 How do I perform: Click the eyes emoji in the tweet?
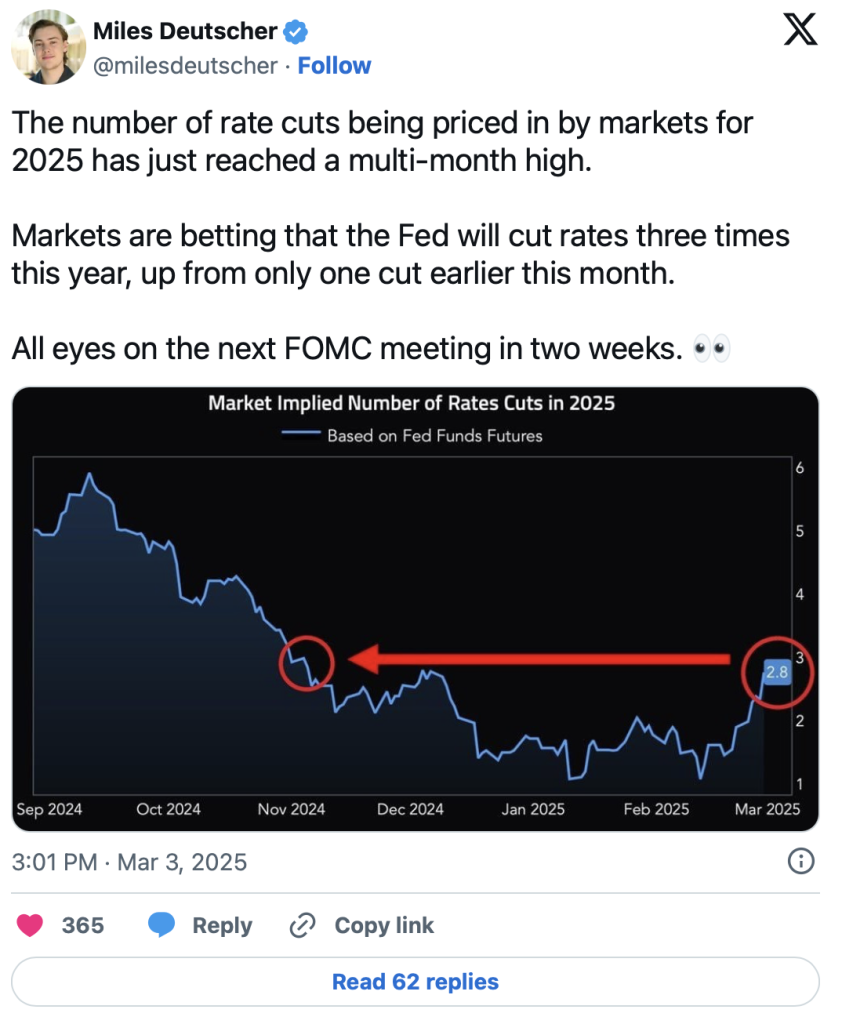click(x=711, y=349)
